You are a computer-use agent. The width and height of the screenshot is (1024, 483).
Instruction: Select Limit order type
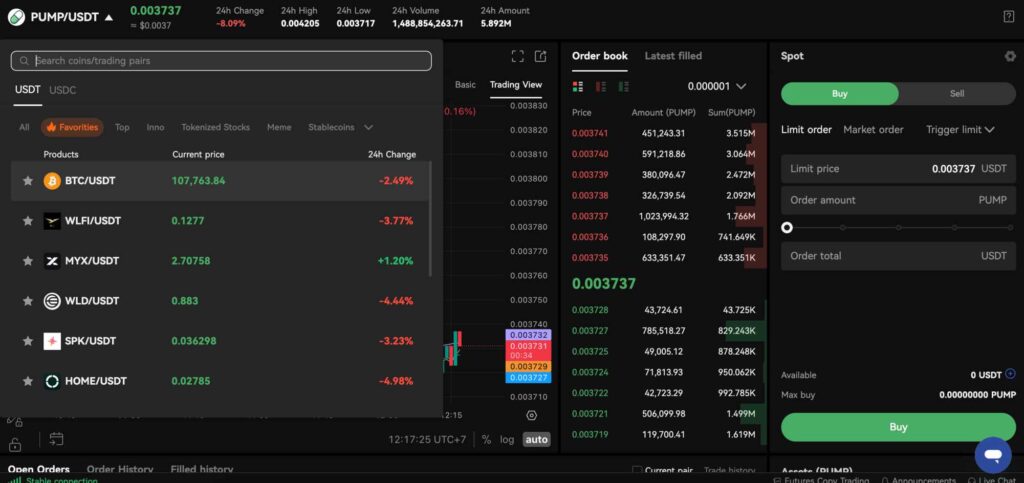click(807, 130)
